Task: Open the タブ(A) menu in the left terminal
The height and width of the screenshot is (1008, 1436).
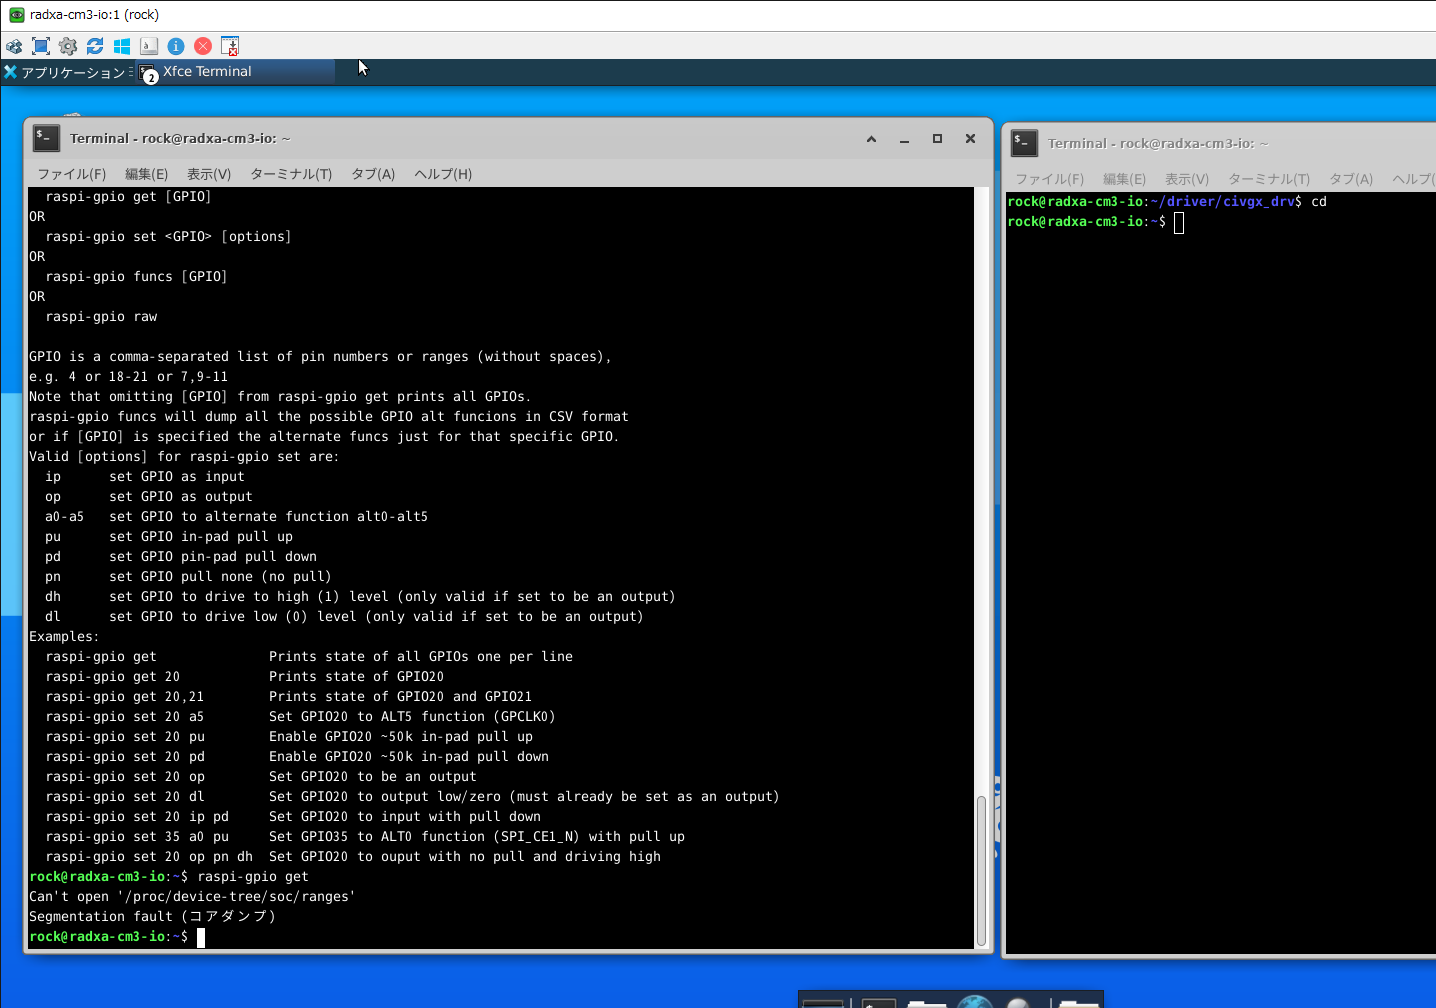Action: 373,174
